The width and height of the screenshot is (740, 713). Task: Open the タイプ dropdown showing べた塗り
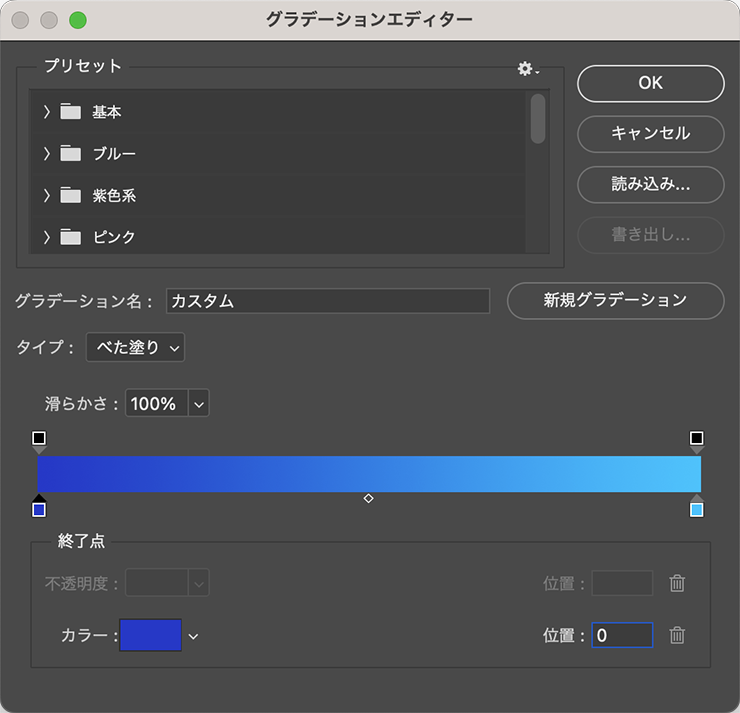135,348
